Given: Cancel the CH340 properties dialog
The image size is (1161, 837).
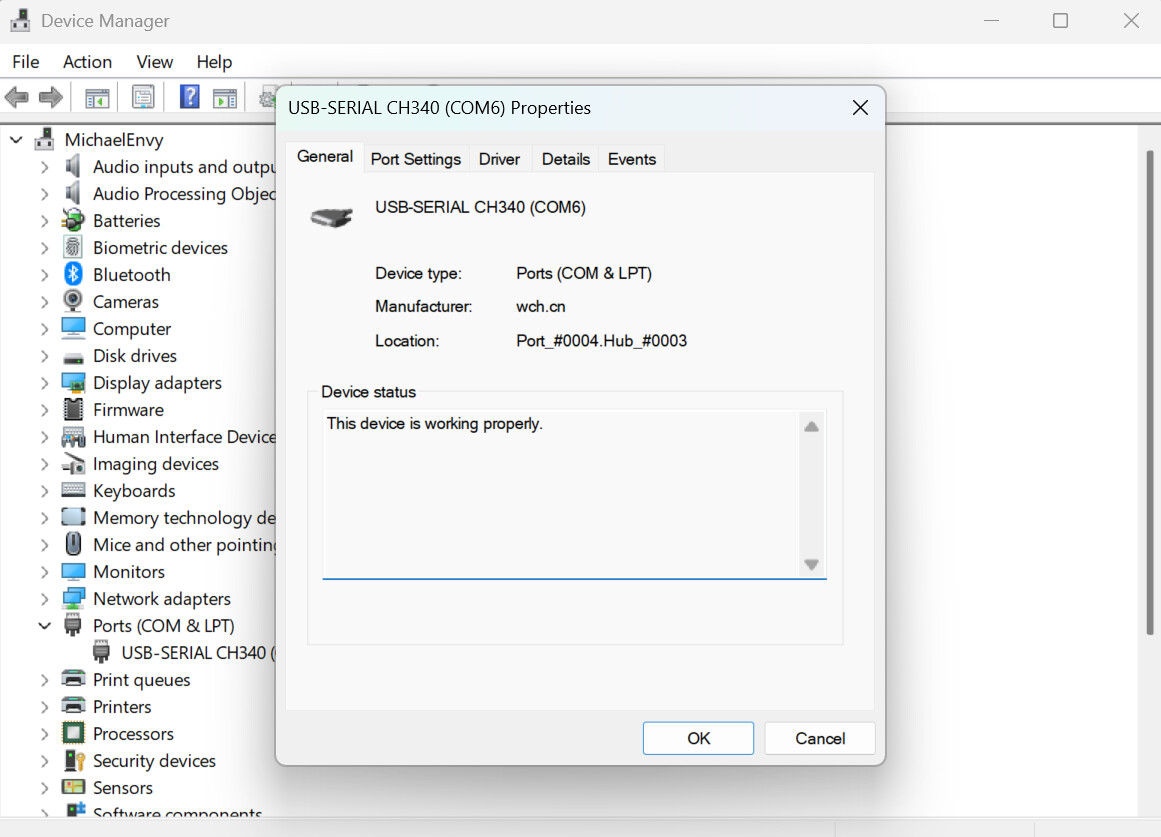Looking at the screenshot, I should click(x=819, y=738).
